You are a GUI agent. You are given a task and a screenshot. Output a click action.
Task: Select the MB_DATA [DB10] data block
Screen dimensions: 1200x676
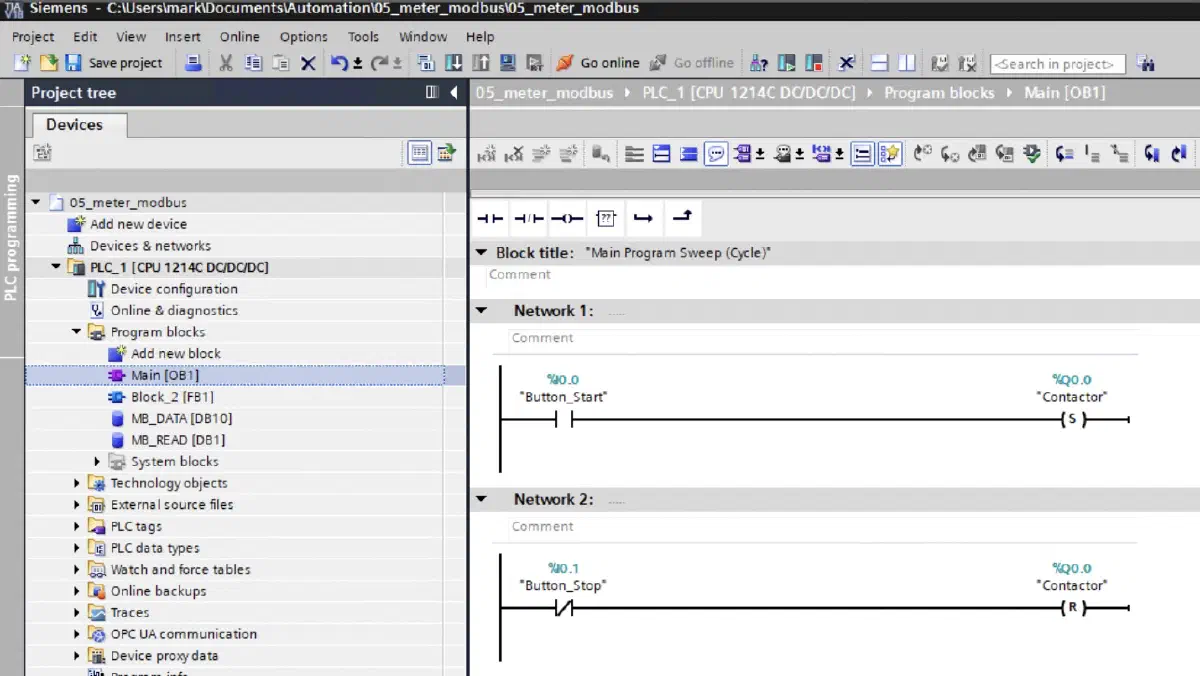point(171,418)
